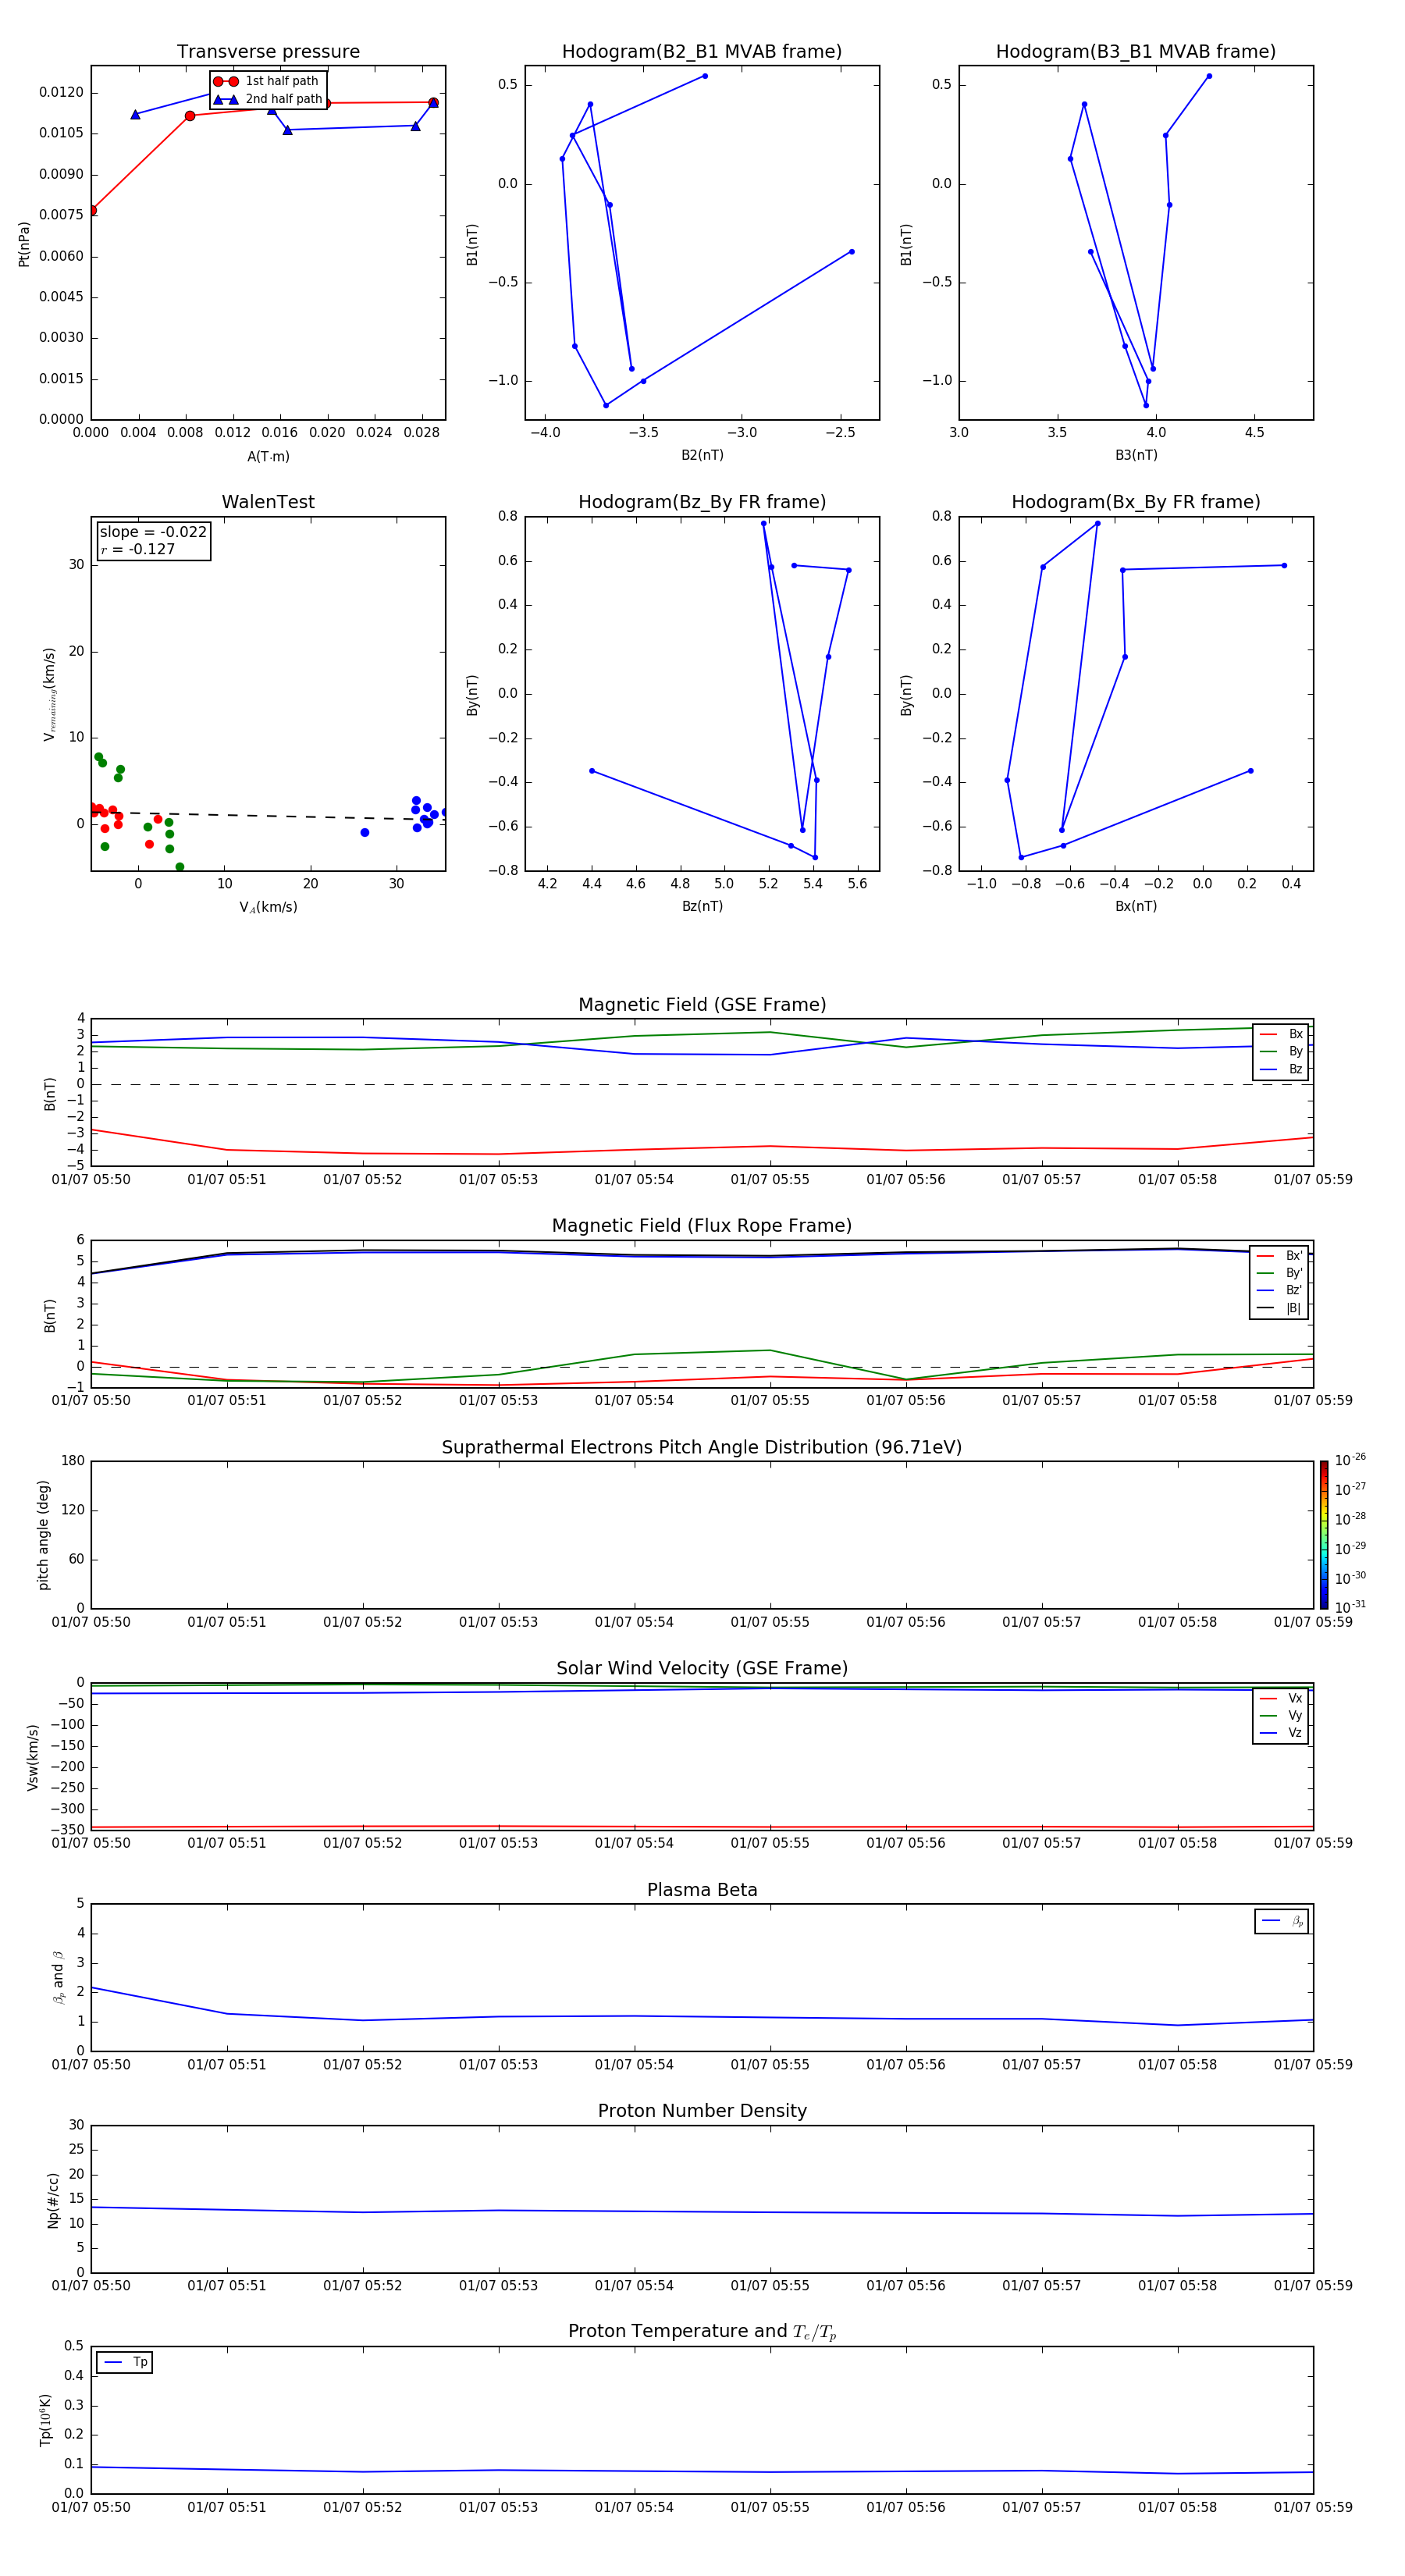Click the "WalenTest" plot title
The width and height of the screenshot is (1405, 2576).
(268, 502)
